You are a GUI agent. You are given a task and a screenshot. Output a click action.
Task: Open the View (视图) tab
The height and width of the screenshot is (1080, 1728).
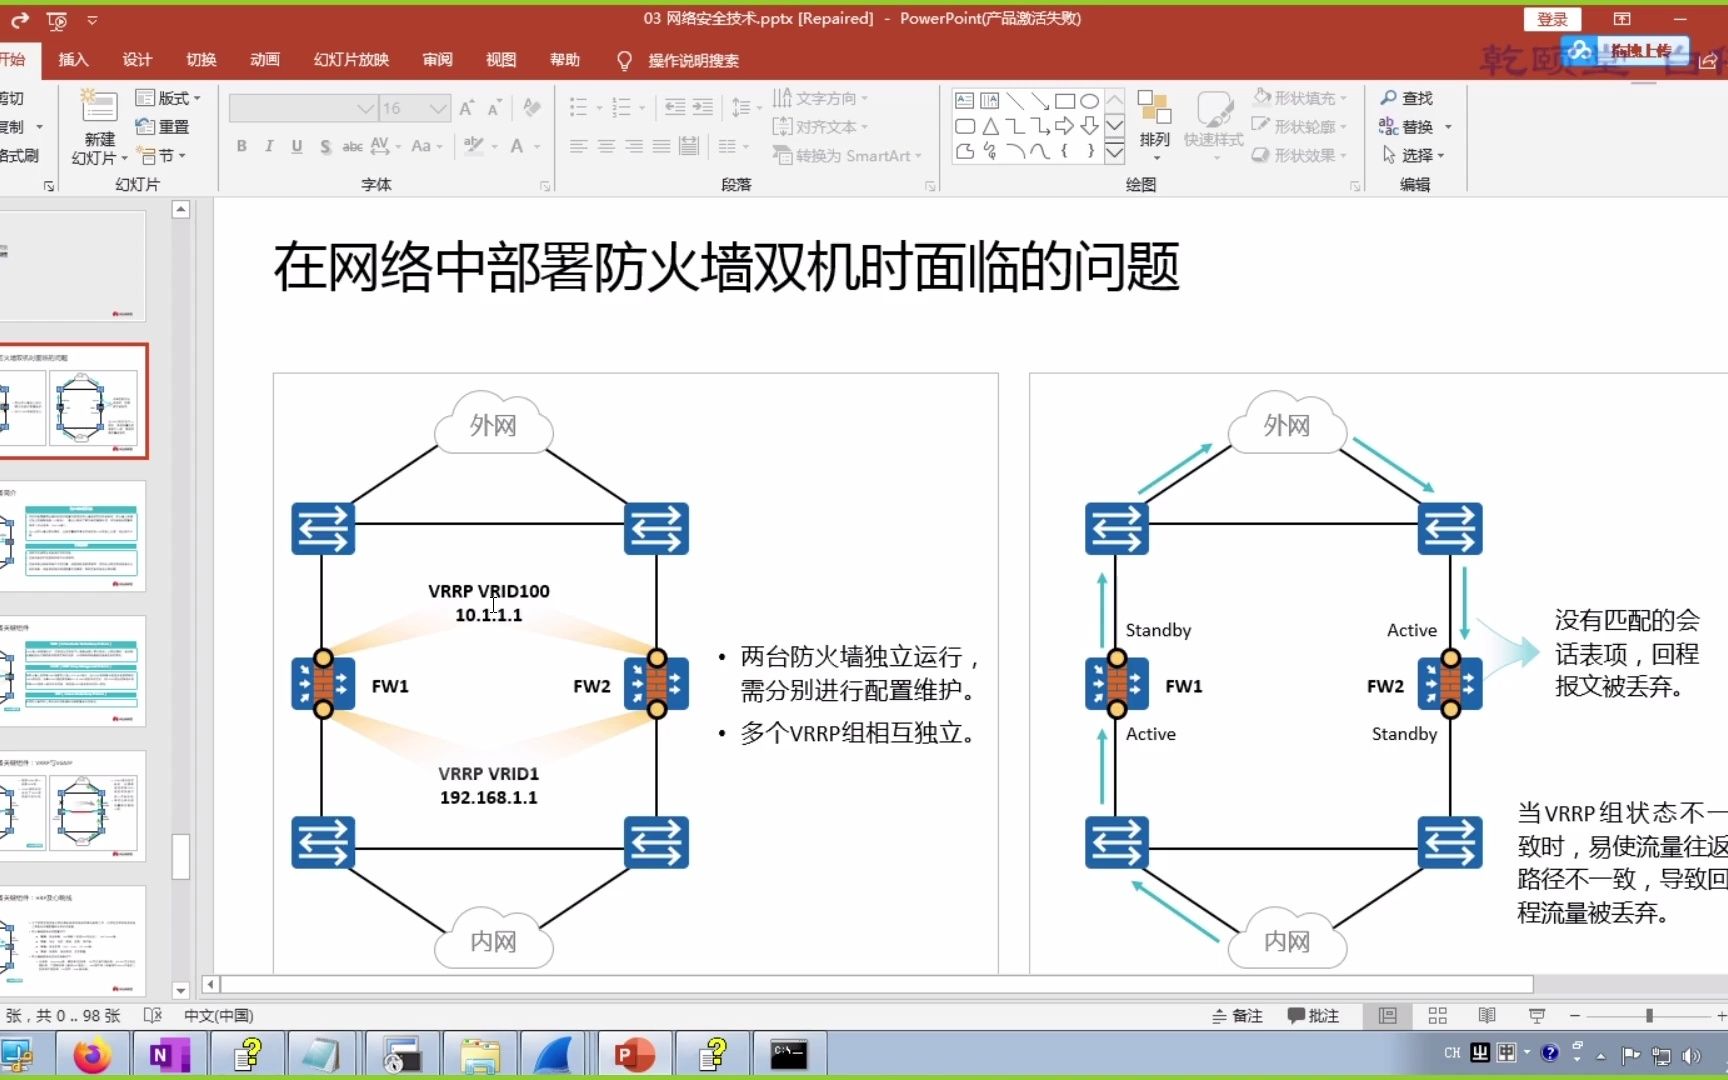[x=501, y=60]
